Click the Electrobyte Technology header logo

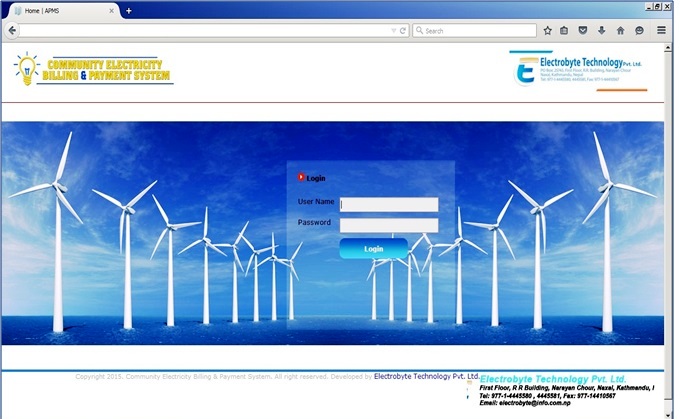[x=576, y=71]
